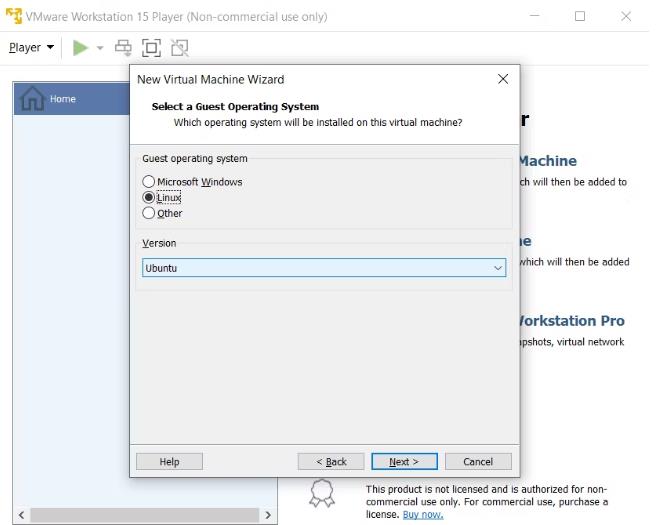Click the green Power On play icon
This screenshot has height=525, width=657.
(x=80, y=48)
